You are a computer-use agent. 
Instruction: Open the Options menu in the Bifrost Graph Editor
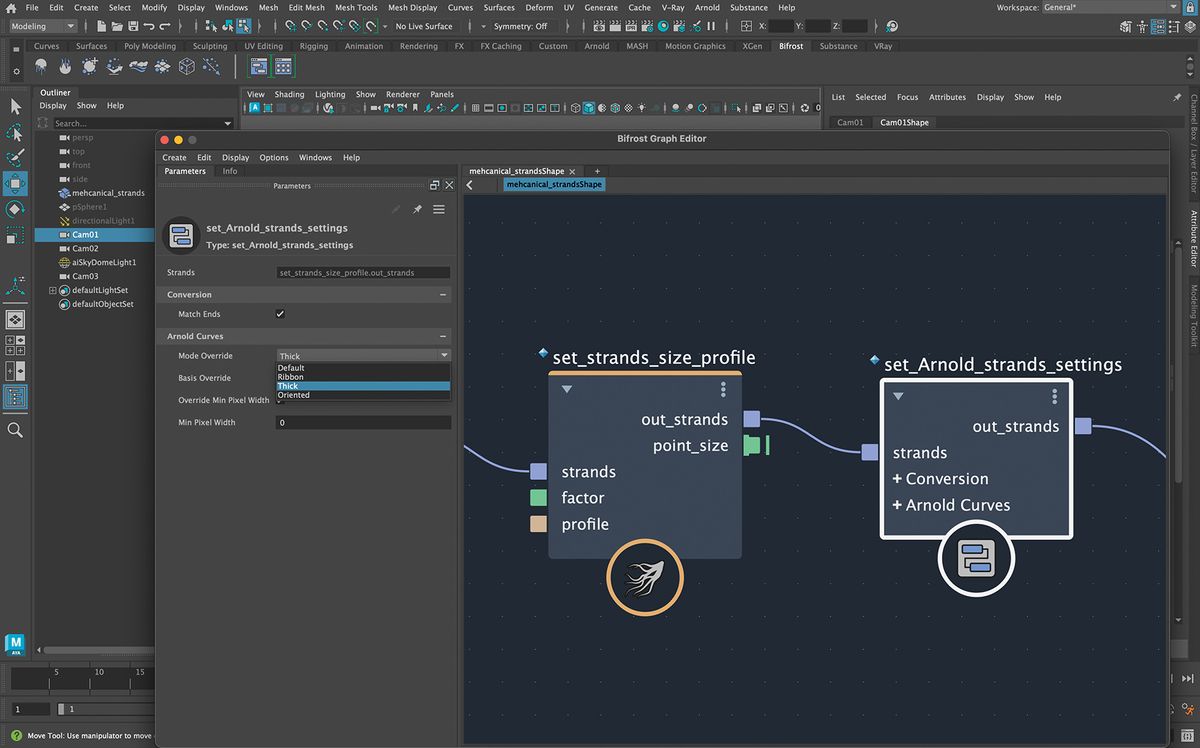(274, 157)
